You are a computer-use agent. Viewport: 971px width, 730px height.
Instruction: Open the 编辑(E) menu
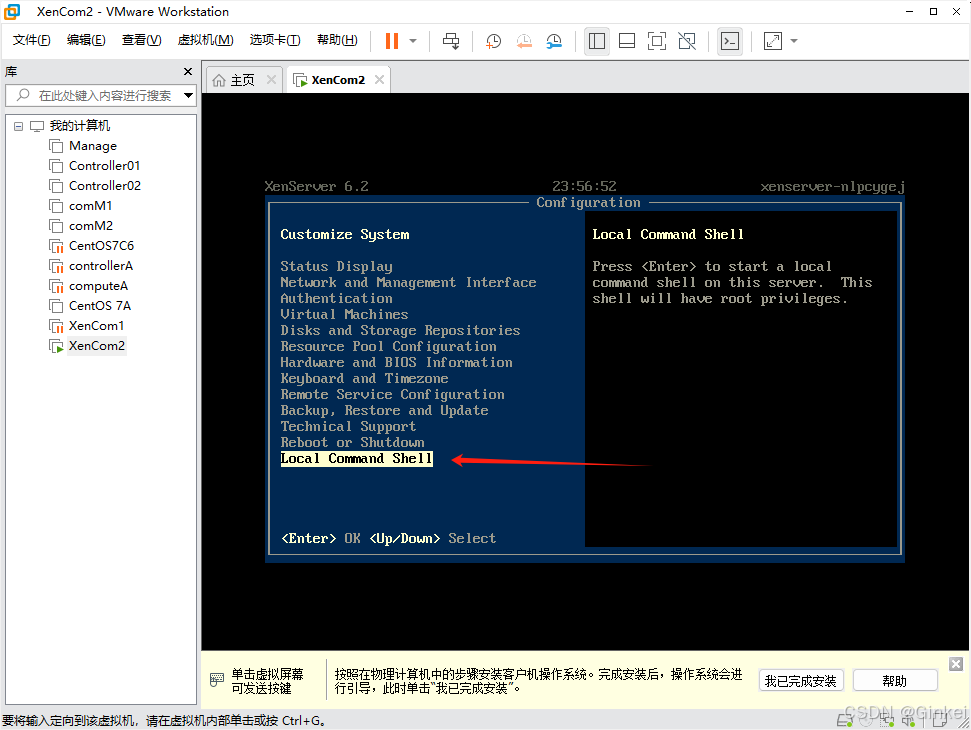86,40
